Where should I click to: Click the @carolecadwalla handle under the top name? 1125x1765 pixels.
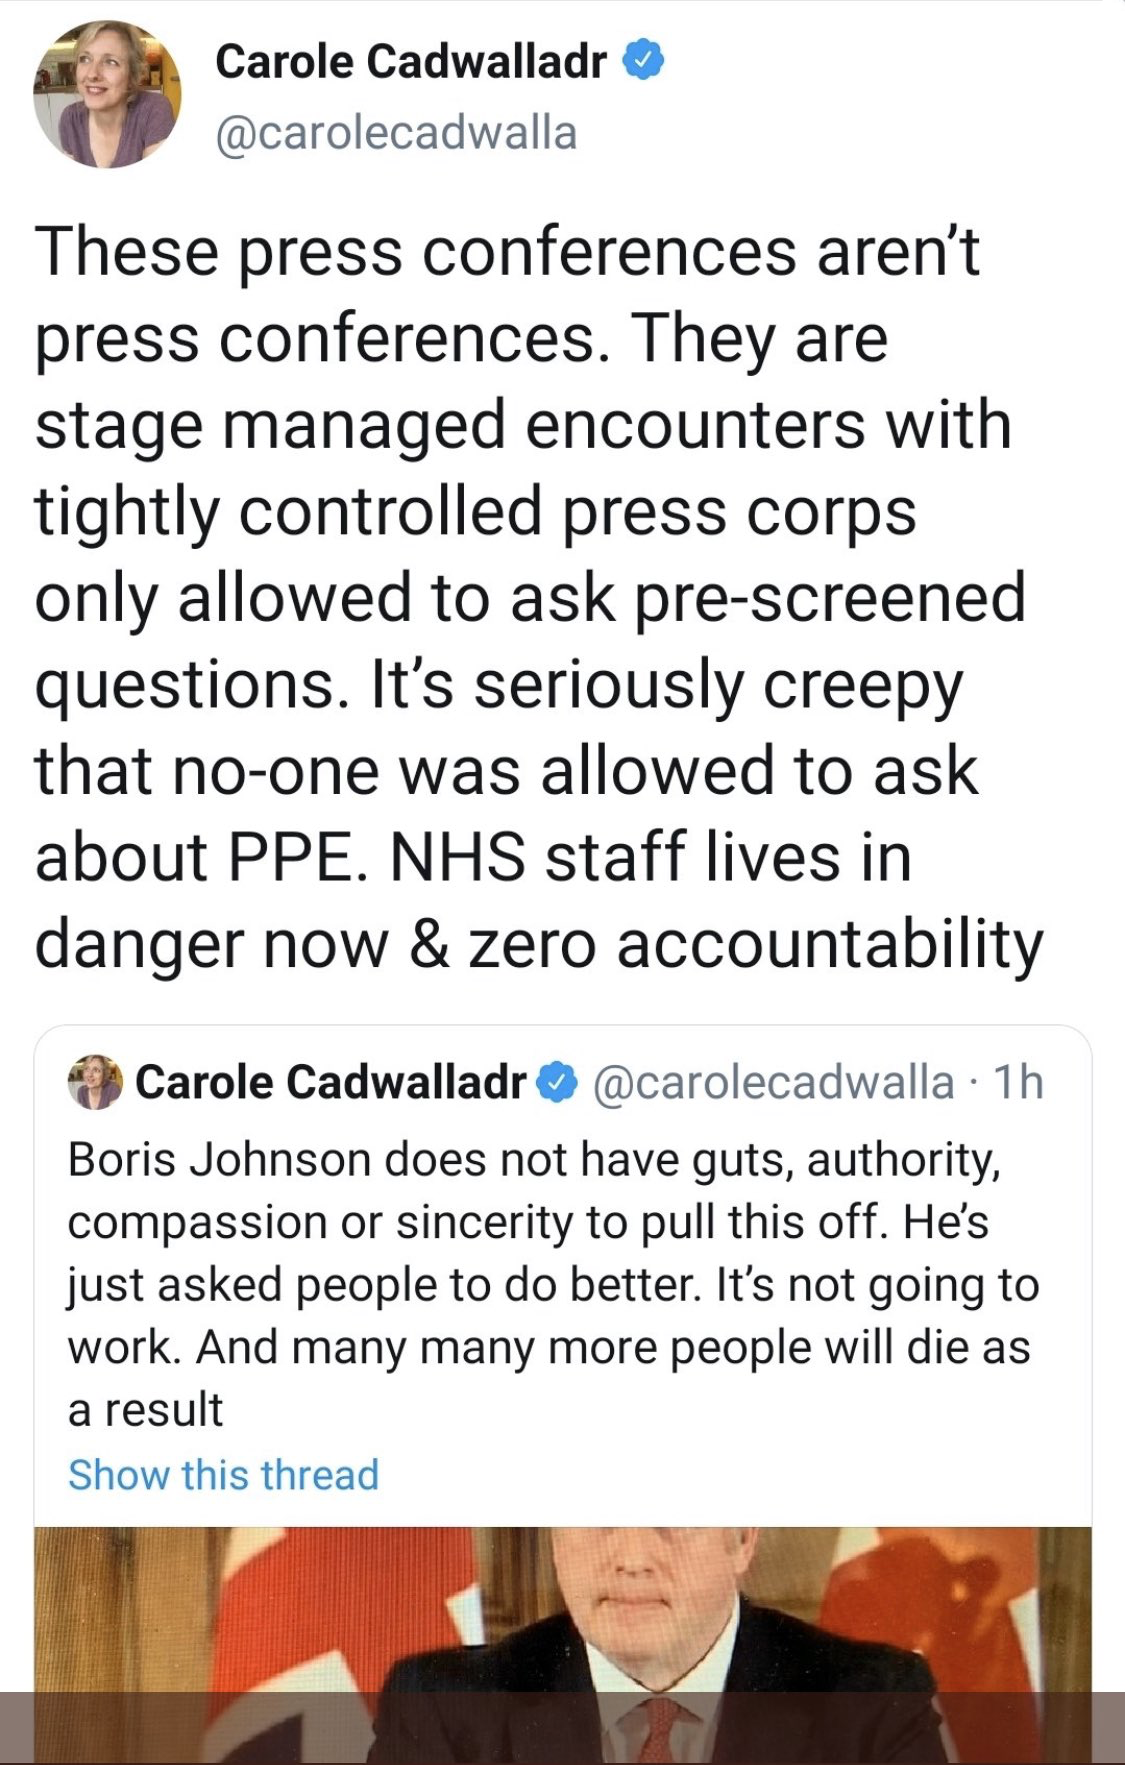396,133
